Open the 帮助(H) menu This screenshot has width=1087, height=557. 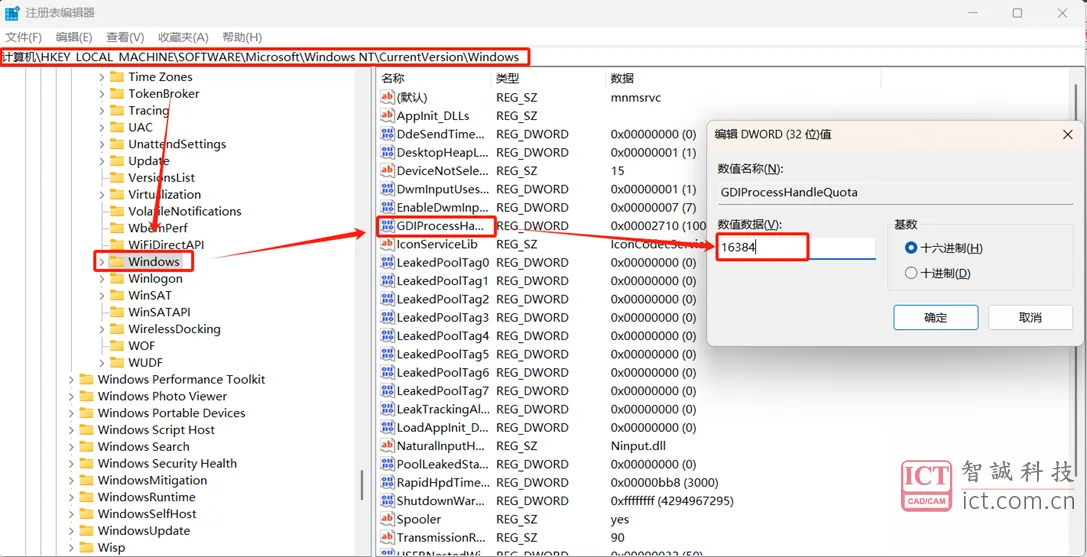pos(242,37)
